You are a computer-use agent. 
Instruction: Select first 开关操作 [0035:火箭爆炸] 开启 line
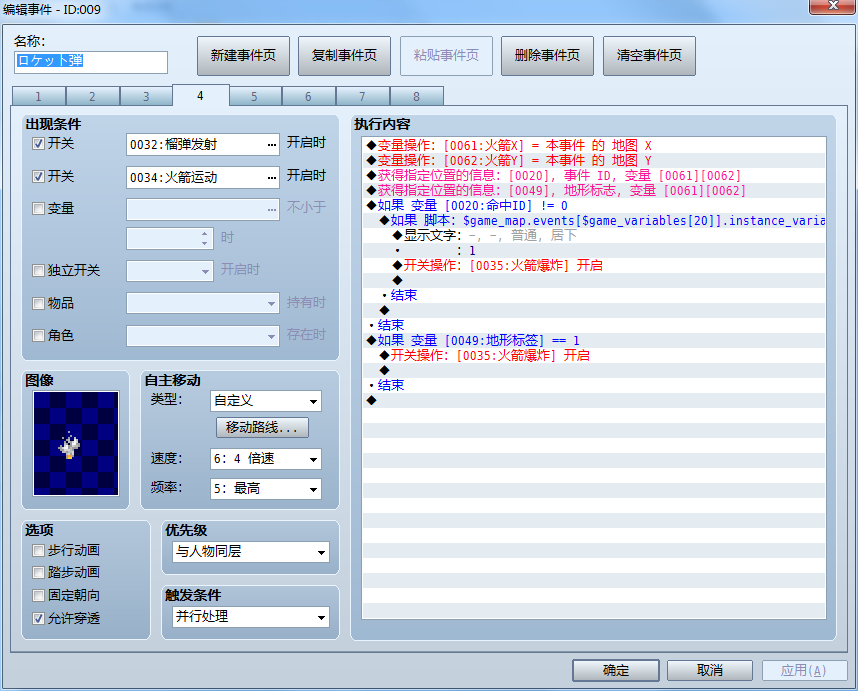594,265
